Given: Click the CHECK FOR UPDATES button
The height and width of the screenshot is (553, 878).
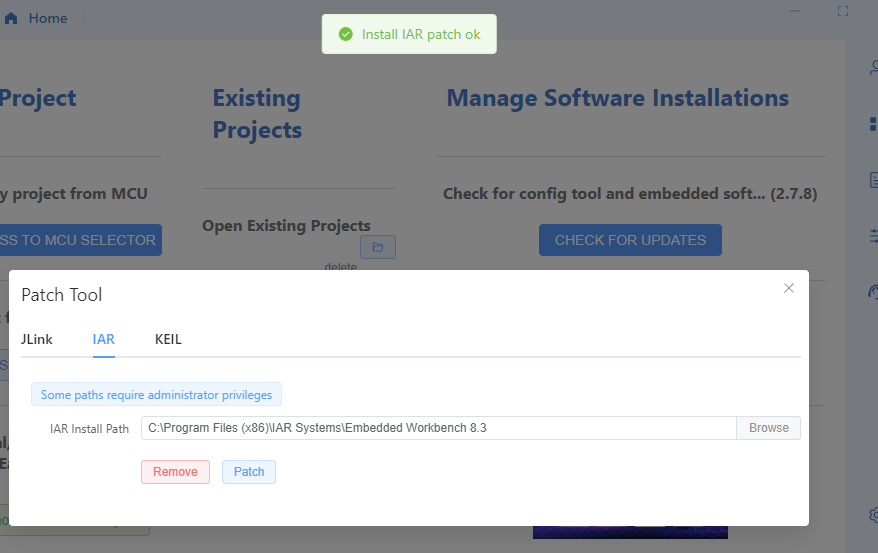Looking at the screenshot, I should click(630, 240).
